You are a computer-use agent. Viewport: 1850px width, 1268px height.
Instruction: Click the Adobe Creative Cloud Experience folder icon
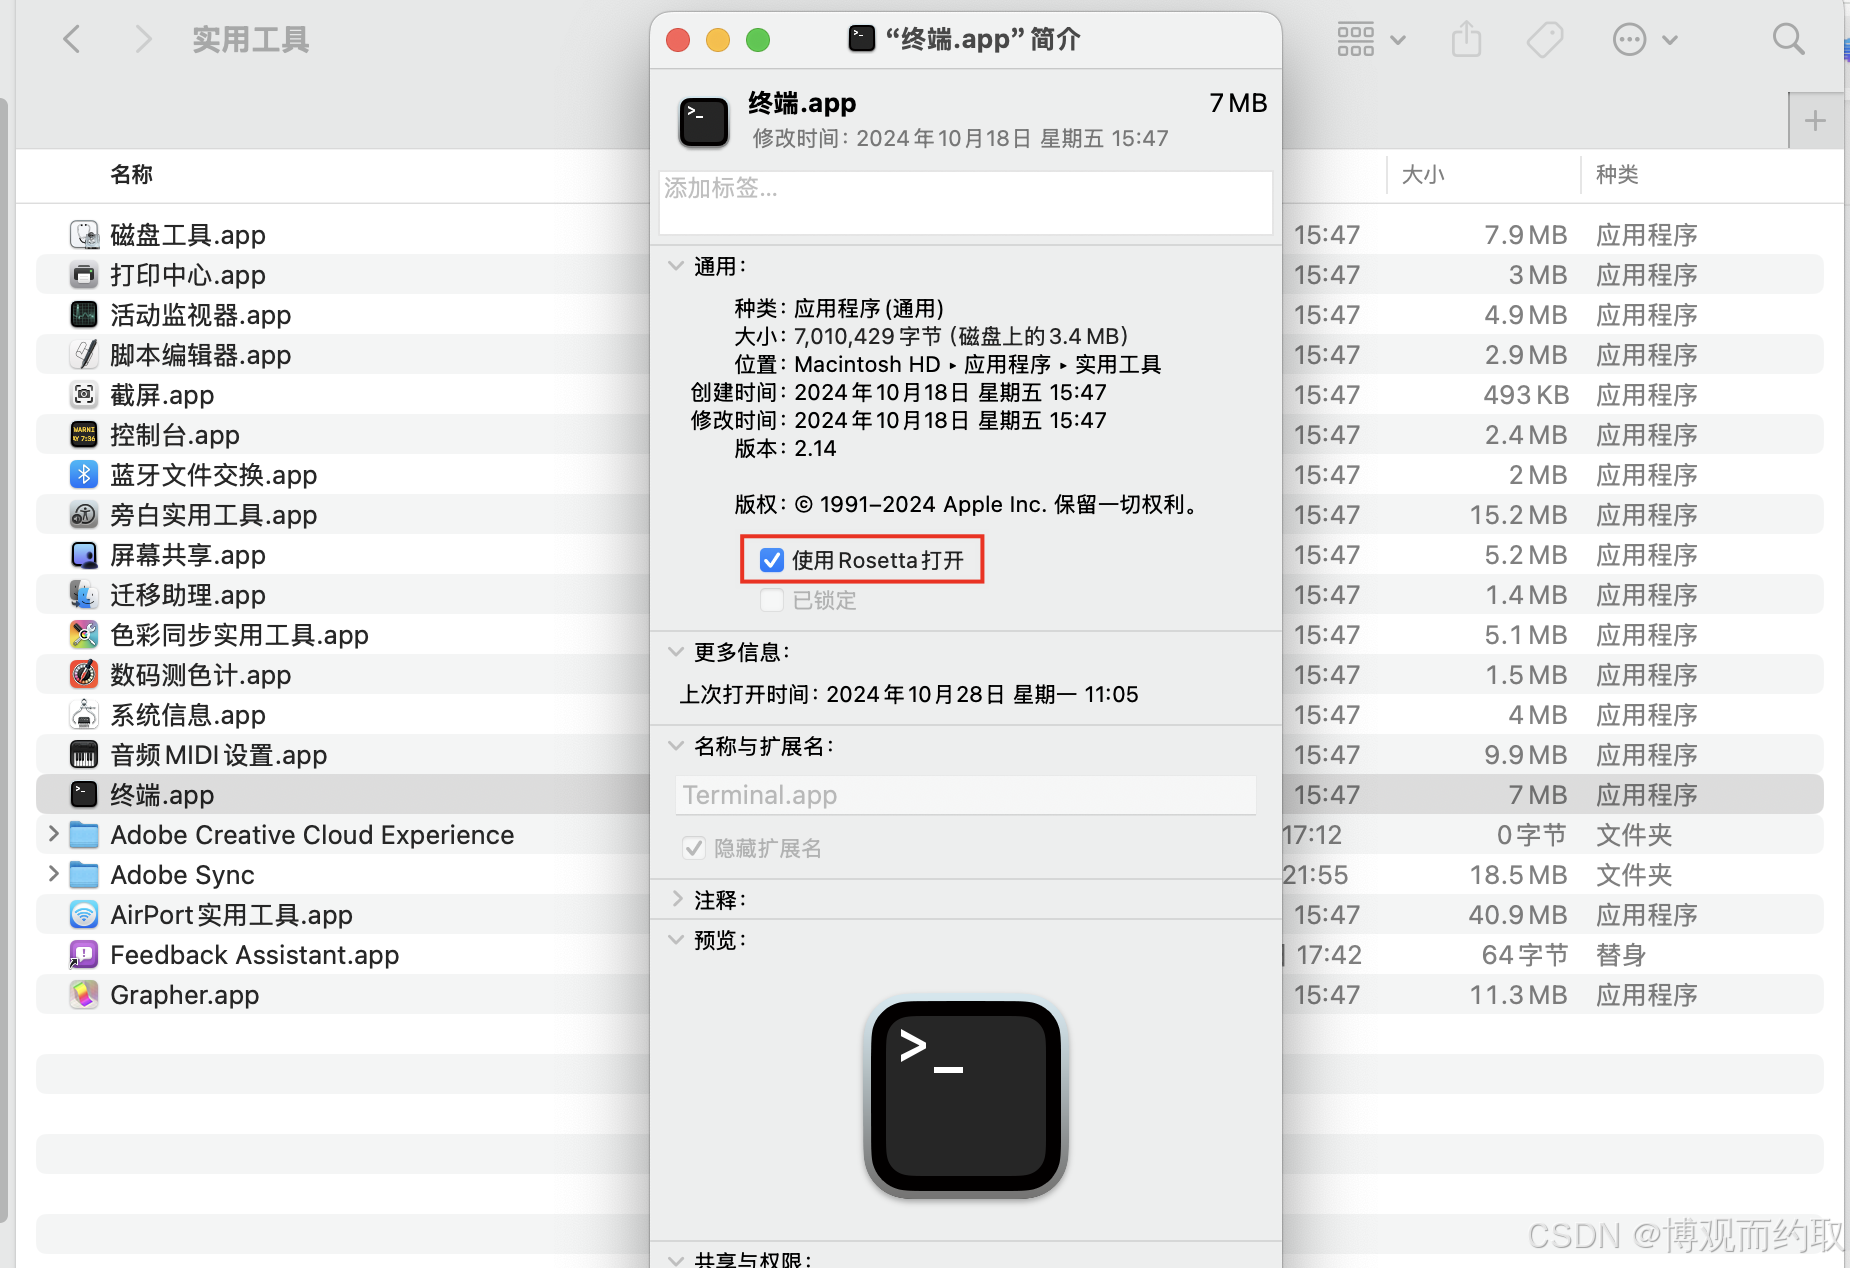84,835
